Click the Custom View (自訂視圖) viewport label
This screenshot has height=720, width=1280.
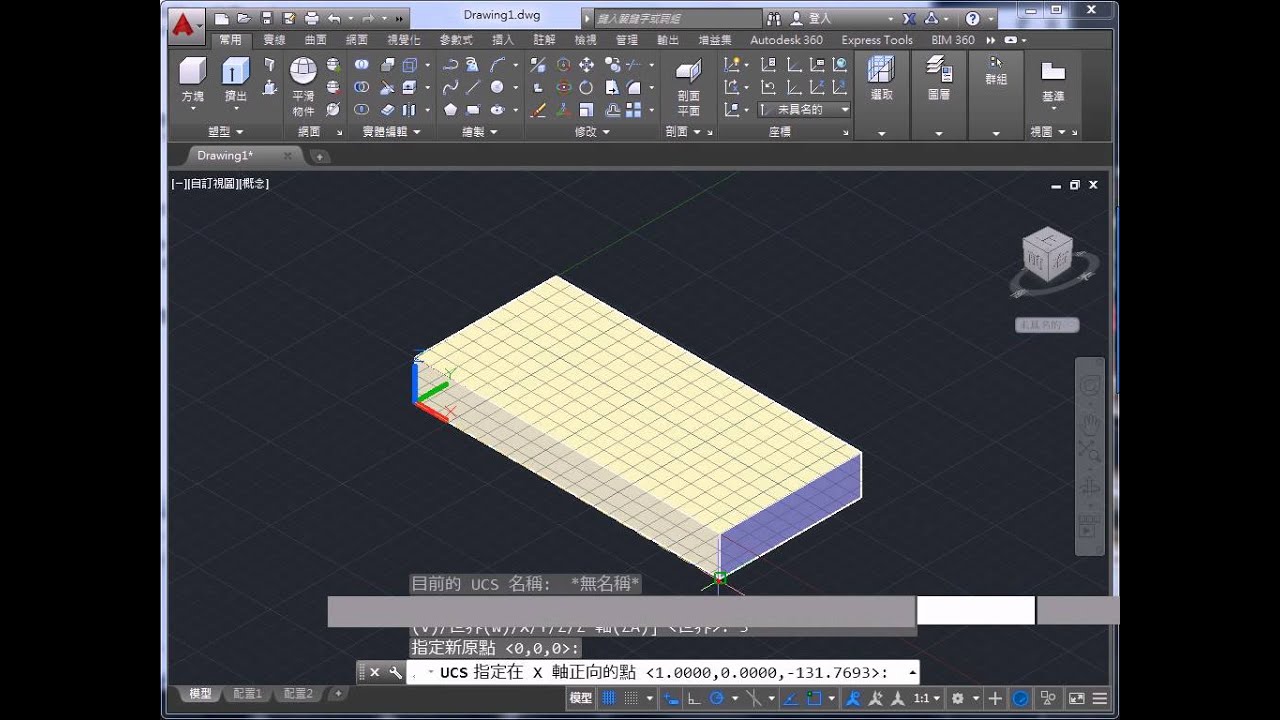pyautogui.click(x=211, y=184)
